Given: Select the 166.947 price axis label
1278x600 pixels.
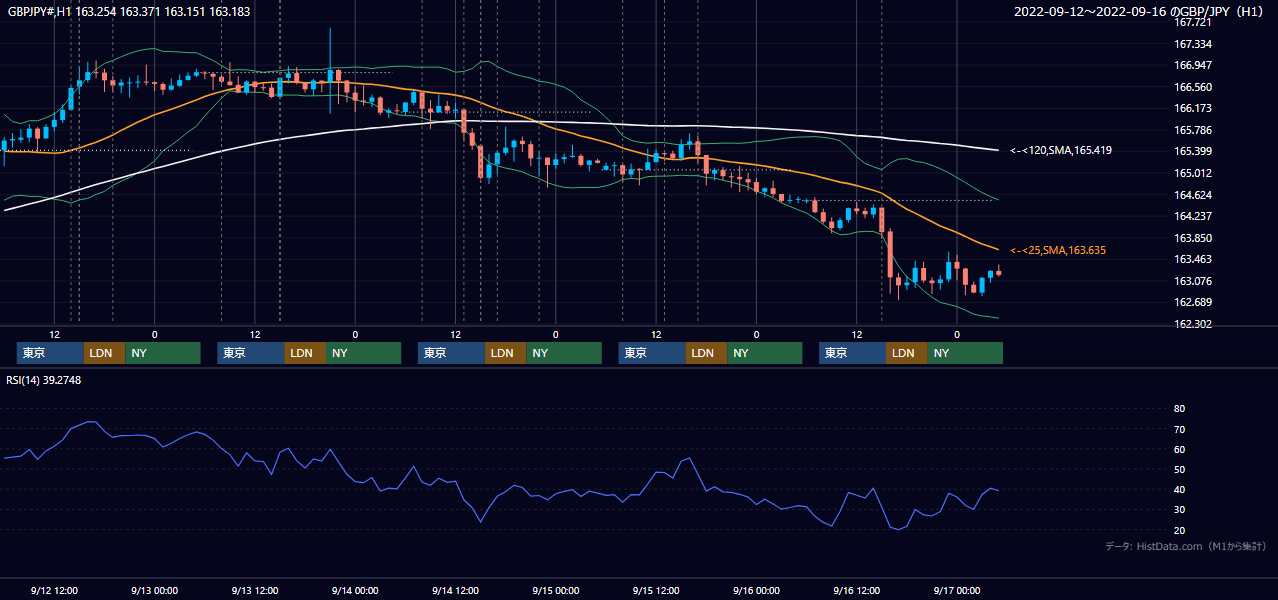Looking at the screenshot, I should [1192, 65].
